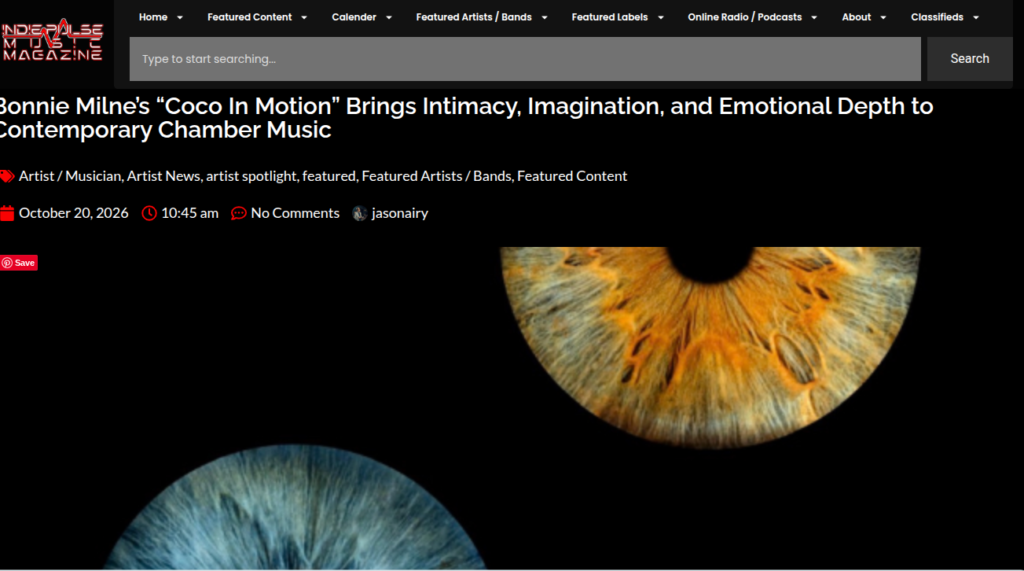The image size is (1024, 571).
Task: Expand the Calender dropdown arrow
Action: click(389, 18)
